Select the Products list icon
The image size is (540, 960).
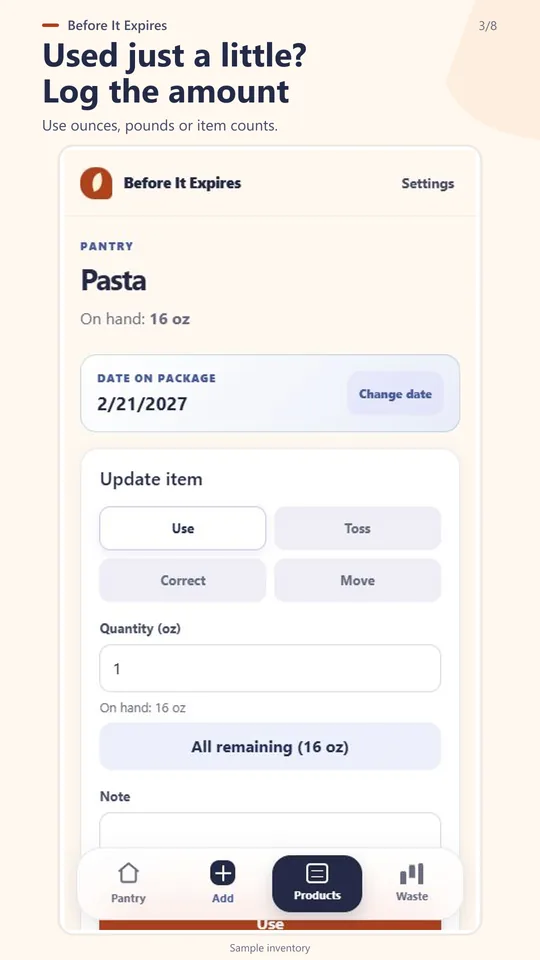coord(317,874)
